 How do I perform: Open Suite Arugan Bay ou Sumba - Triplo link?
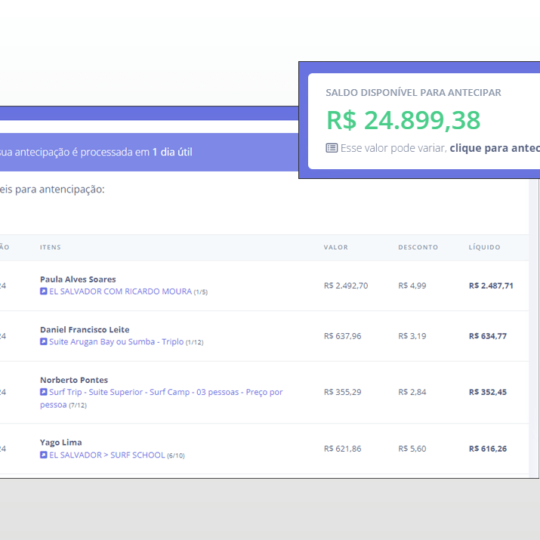(x=116, y=342)
